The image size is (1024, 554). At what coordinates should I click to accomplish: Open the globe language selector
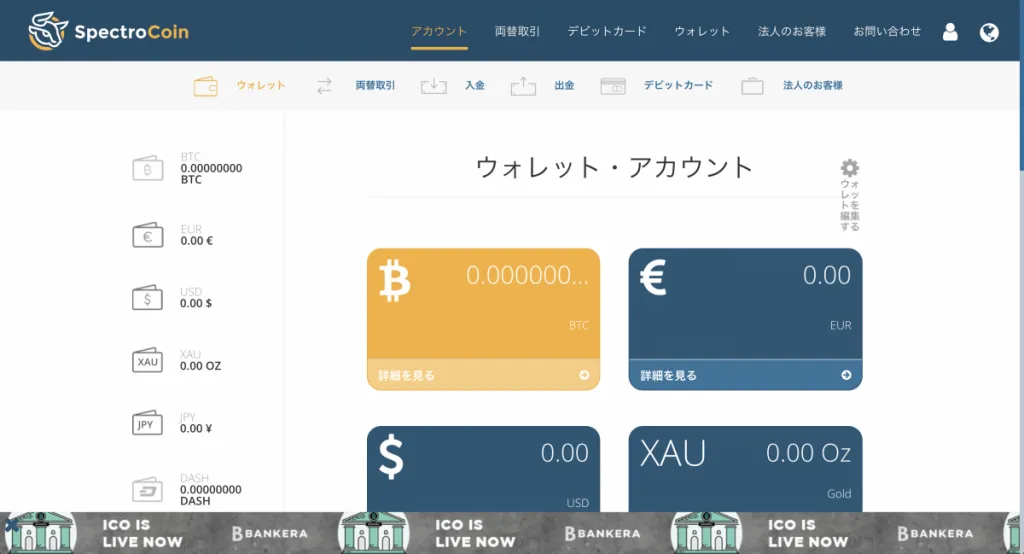pyautogui.click(x=989, y=32)
